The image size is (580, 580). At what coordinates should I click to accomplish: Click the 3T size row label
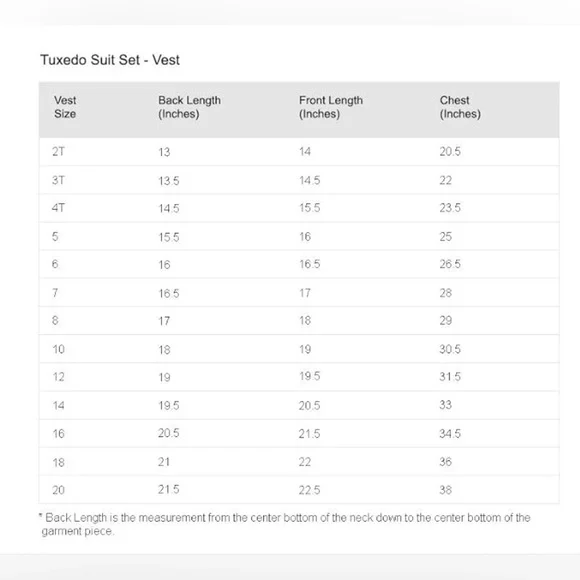[x=58, y=180]
